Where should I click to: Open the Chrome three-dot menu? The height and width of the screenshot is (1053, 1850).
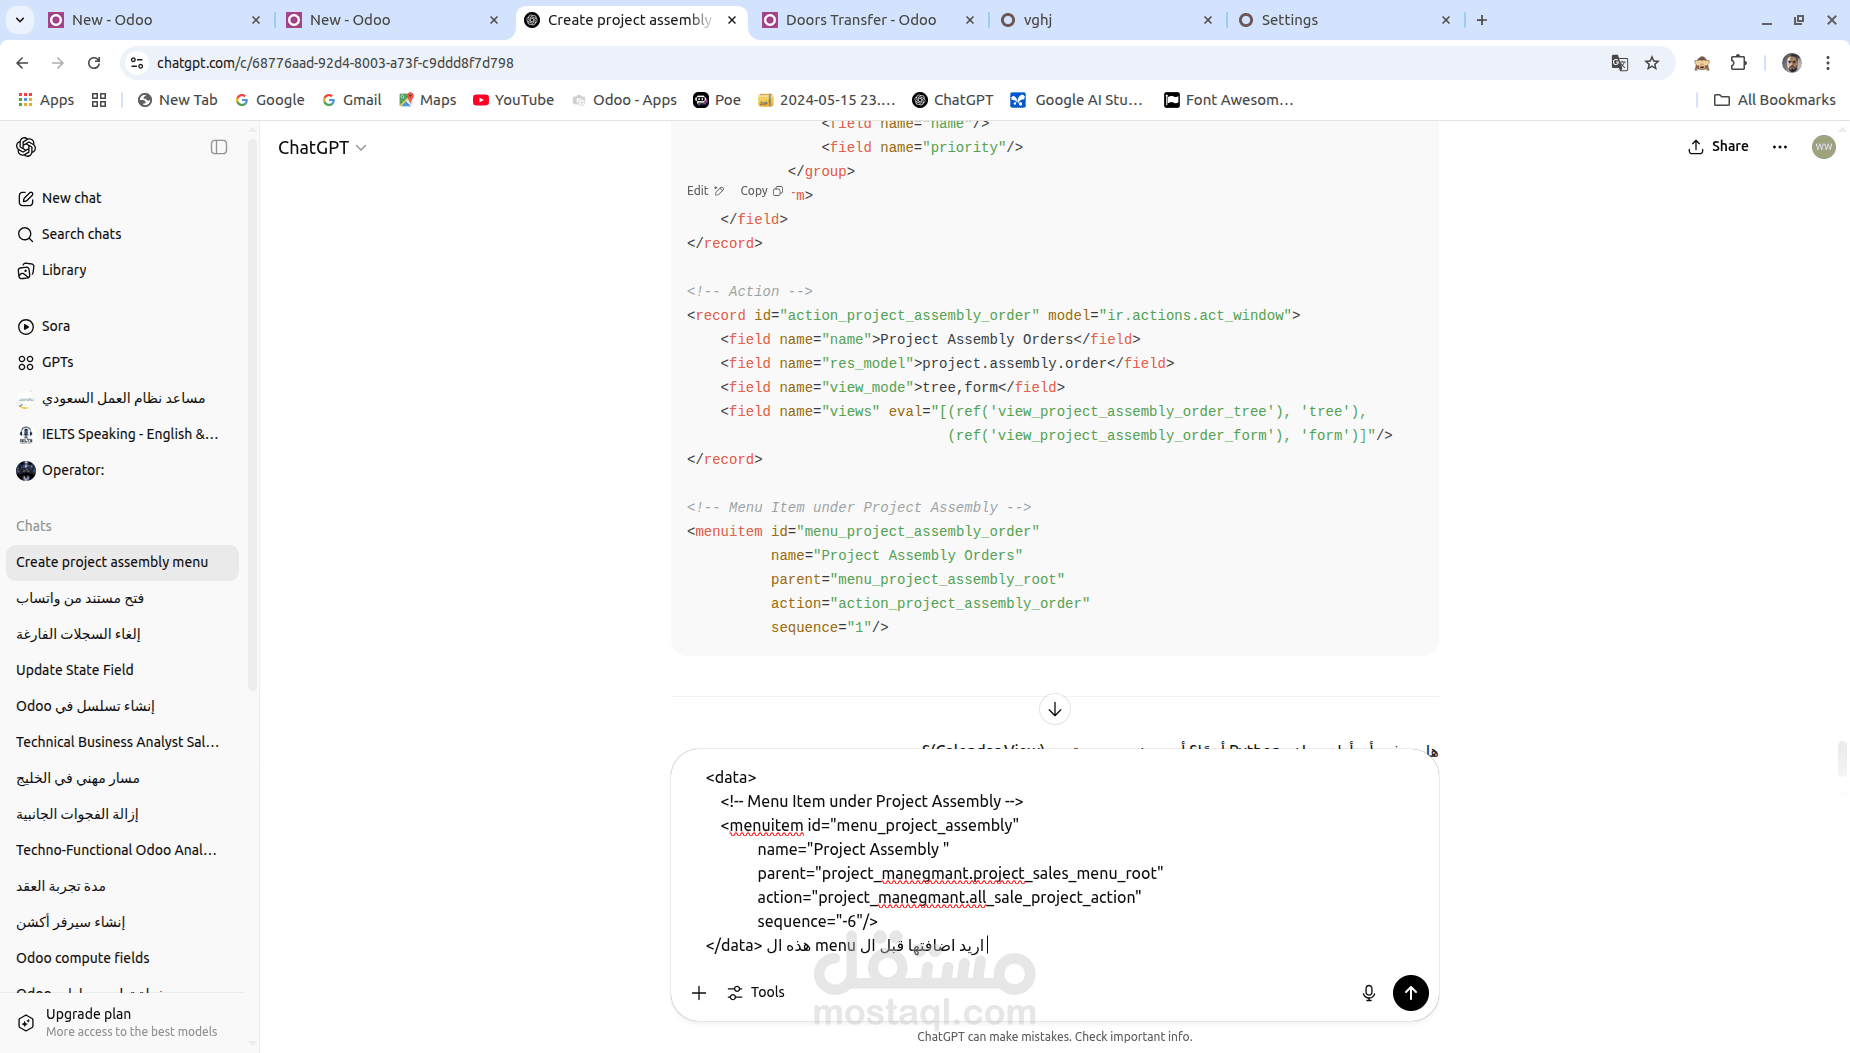pos(1828,63)
